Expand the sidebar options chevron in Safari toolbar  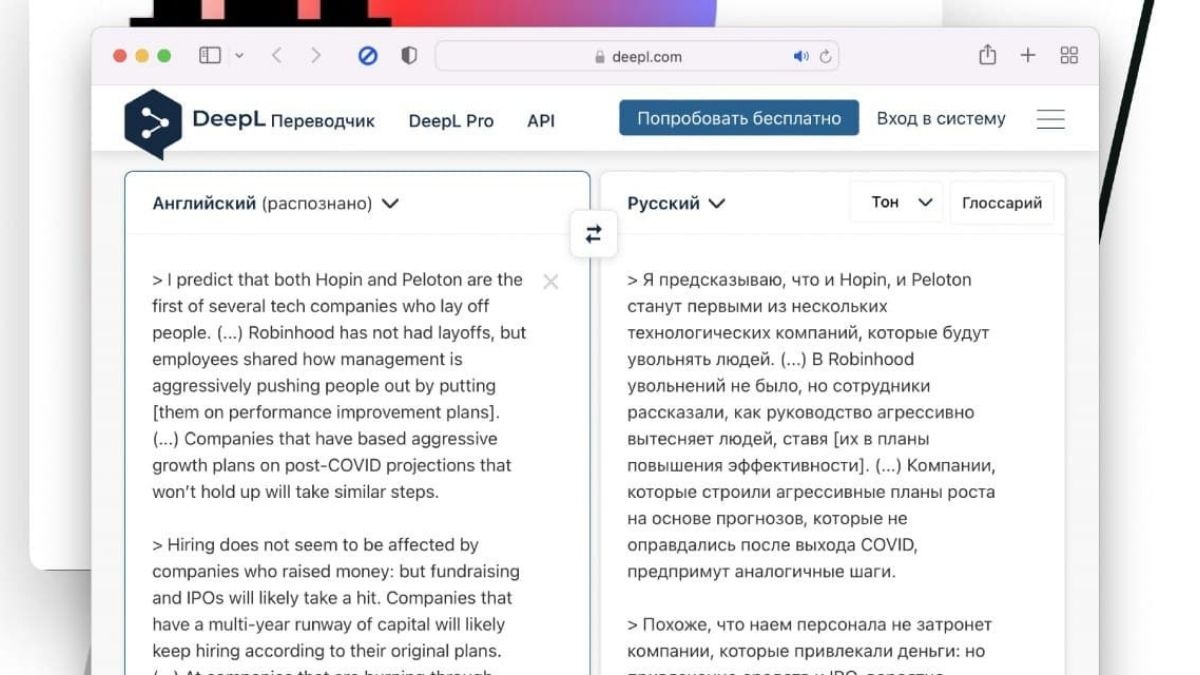pos(239,57)
